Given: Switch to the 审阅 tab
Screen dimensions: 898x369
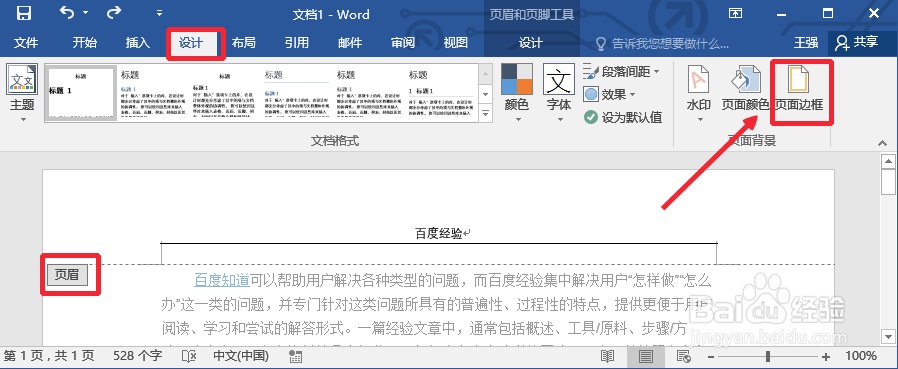Looking at the screenshot, I should tap(403, 43).
